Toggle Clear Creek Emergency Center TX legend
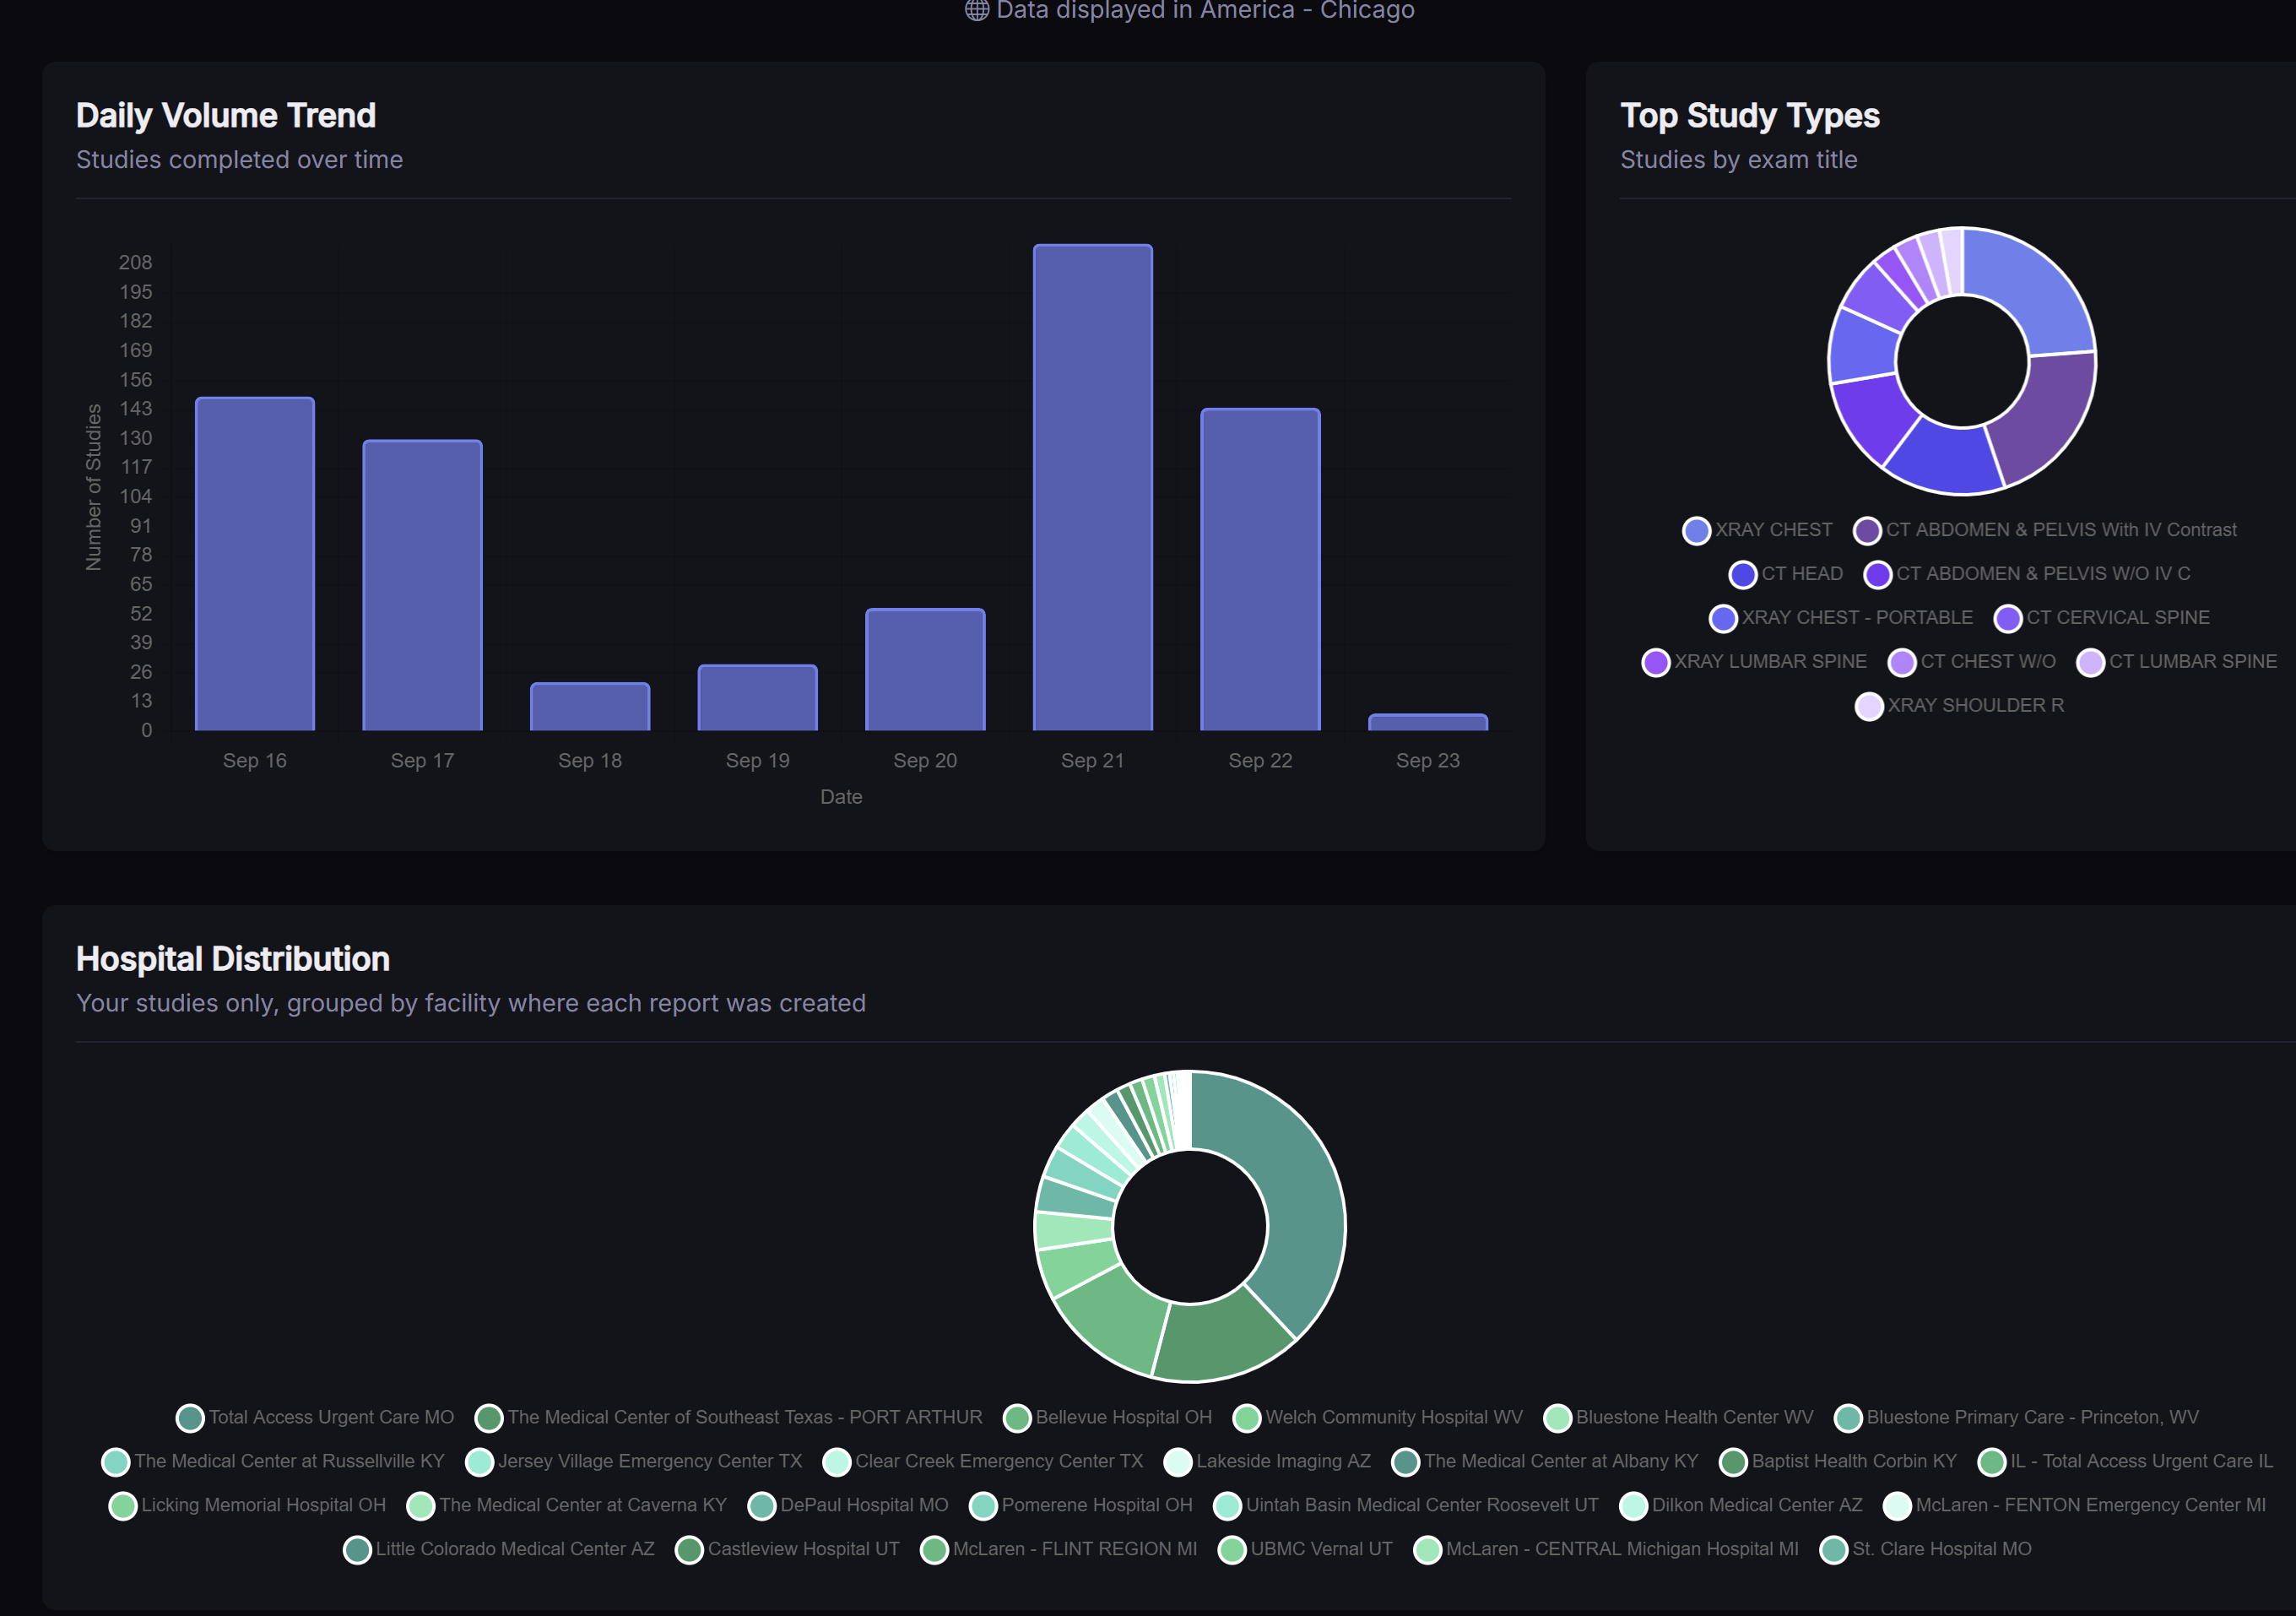2296x1616 pixels. coord(983,1462)
